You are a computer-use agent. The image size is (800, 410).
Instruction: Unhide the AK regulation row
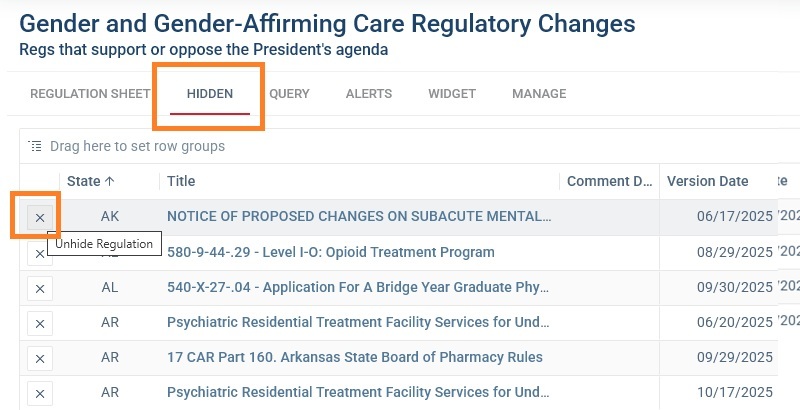[40, 217]
